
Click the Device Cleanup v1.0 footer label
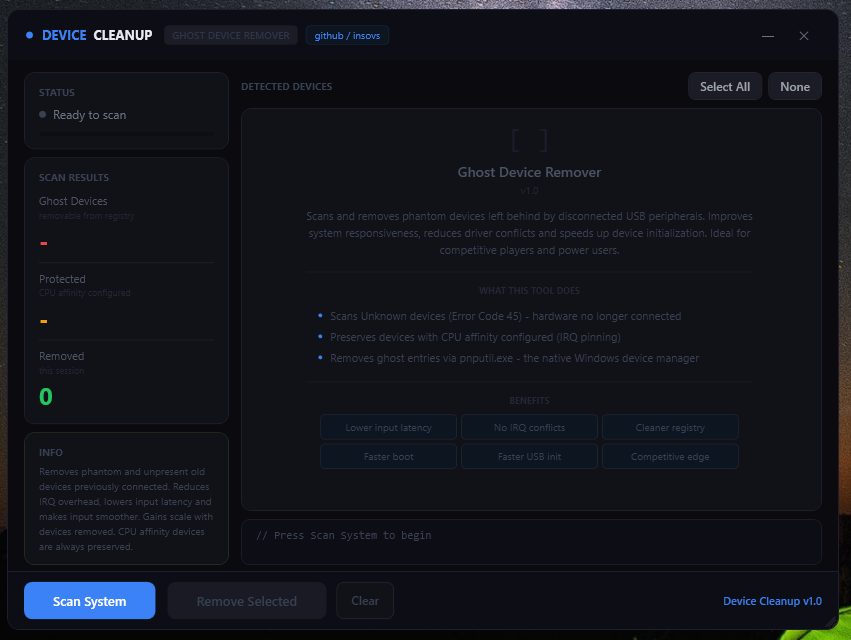[772, 601]
